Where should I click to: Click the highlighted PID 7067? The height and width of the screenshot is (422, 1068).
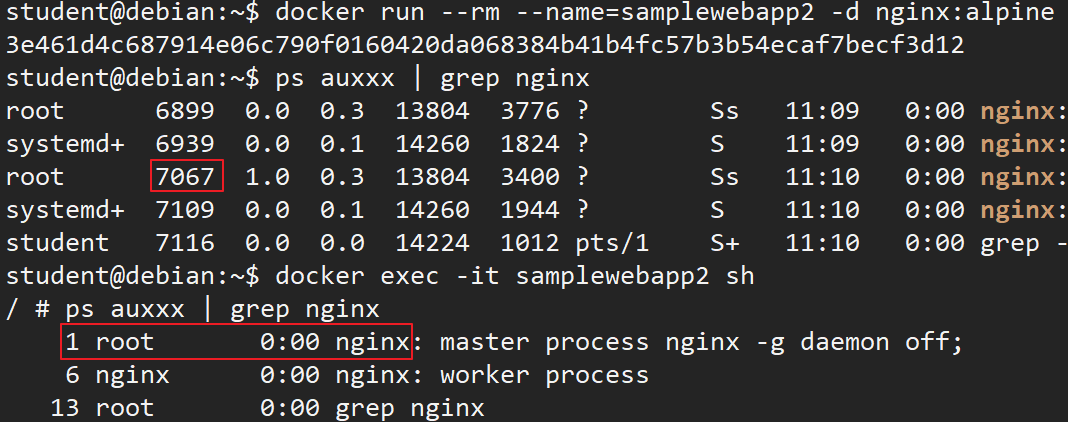(186, 177)
